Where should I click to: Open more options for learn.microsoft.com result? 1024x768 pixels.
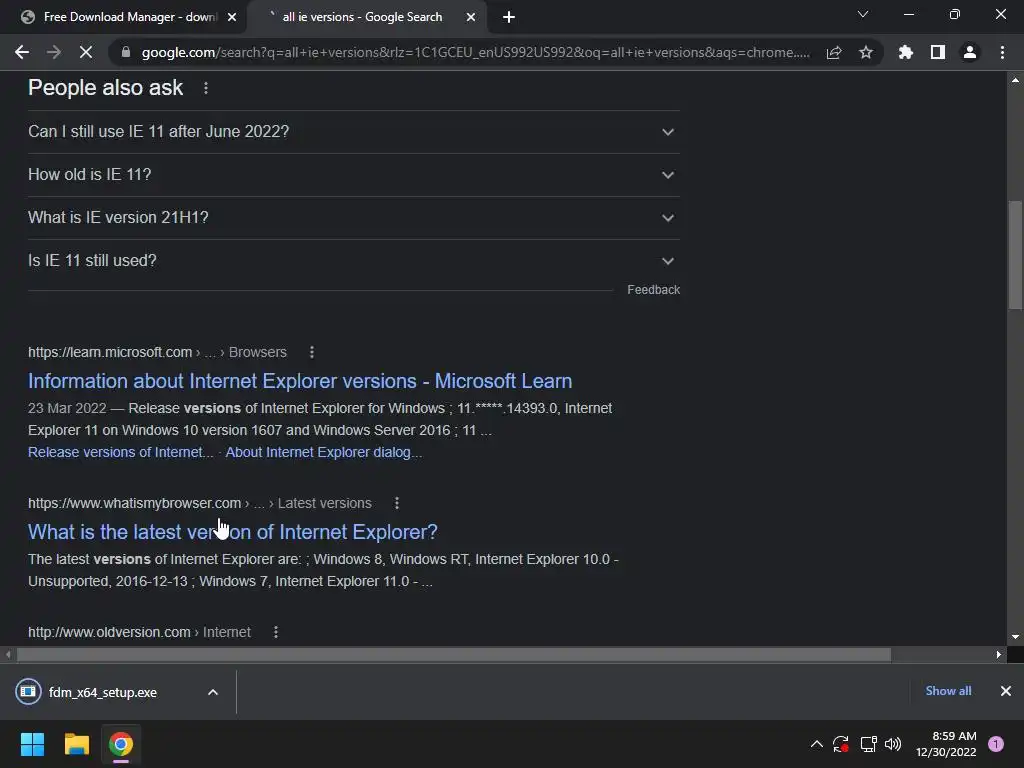312,353
